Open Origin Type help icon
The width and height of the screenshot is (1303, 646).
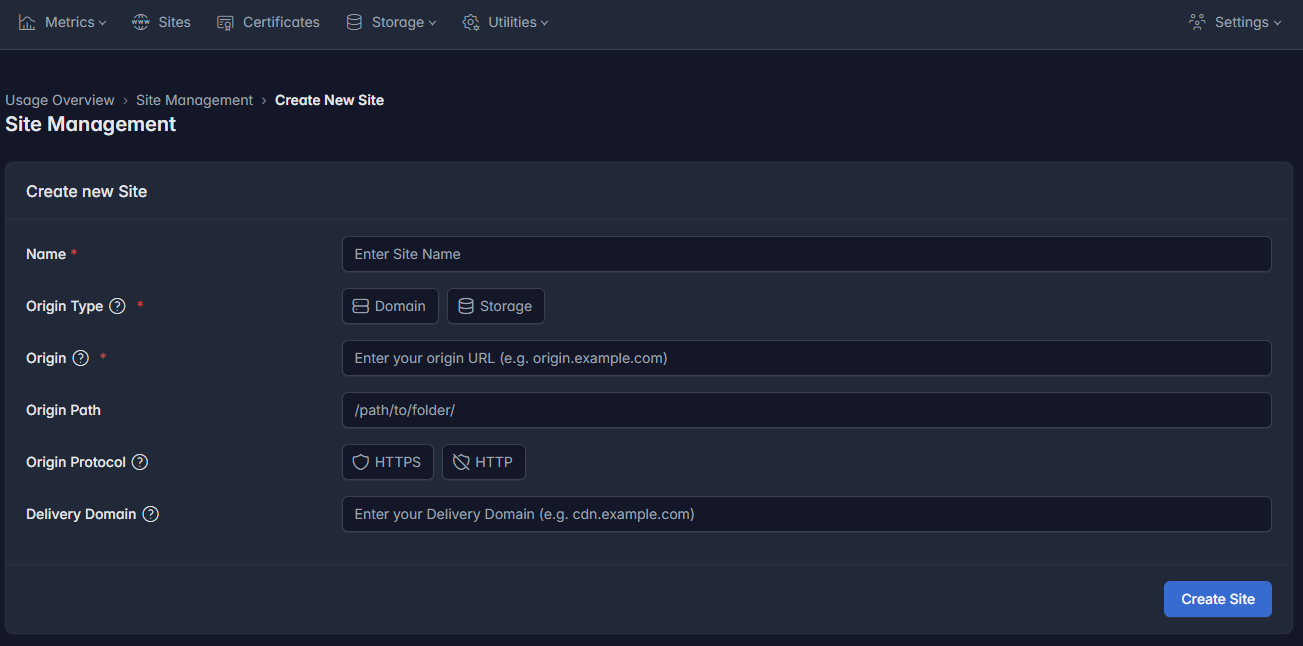pyautogui.click(x=117, y=306)
